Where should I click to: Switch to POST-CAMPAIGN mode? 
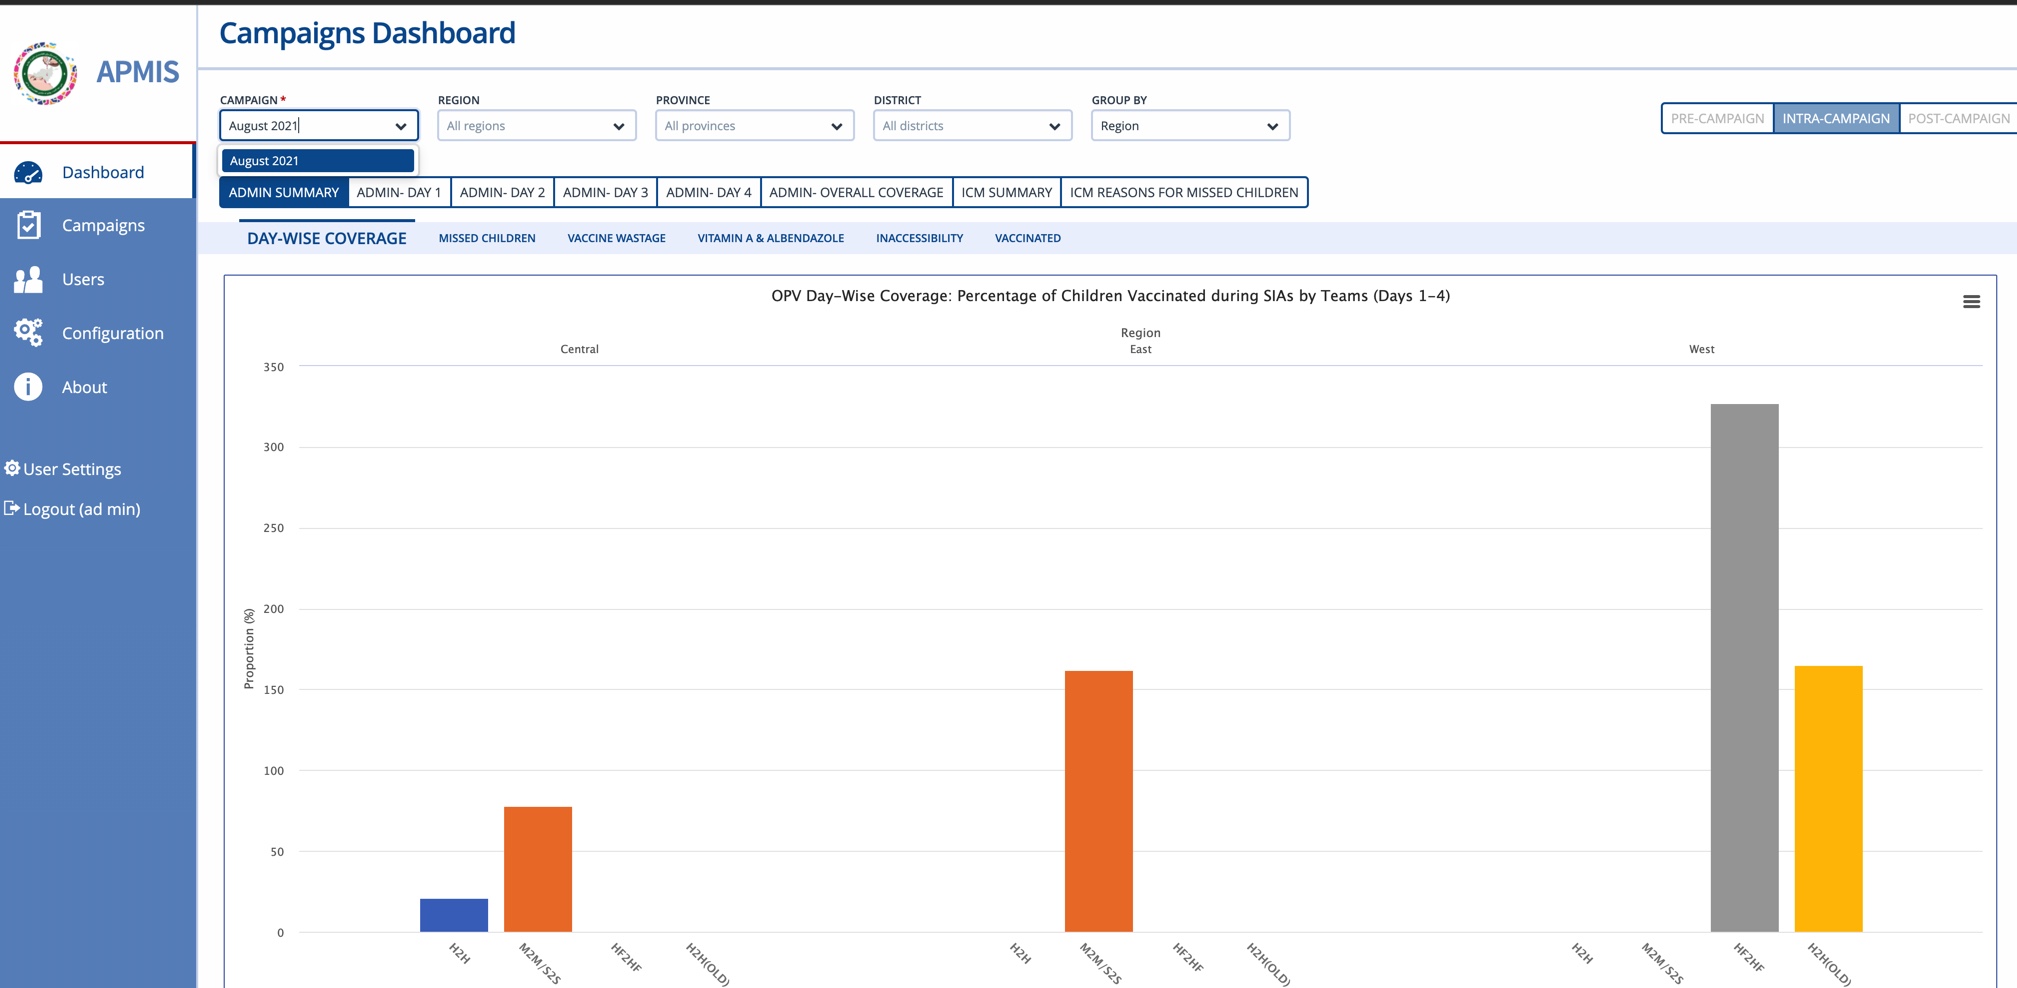coord(1957,118)
